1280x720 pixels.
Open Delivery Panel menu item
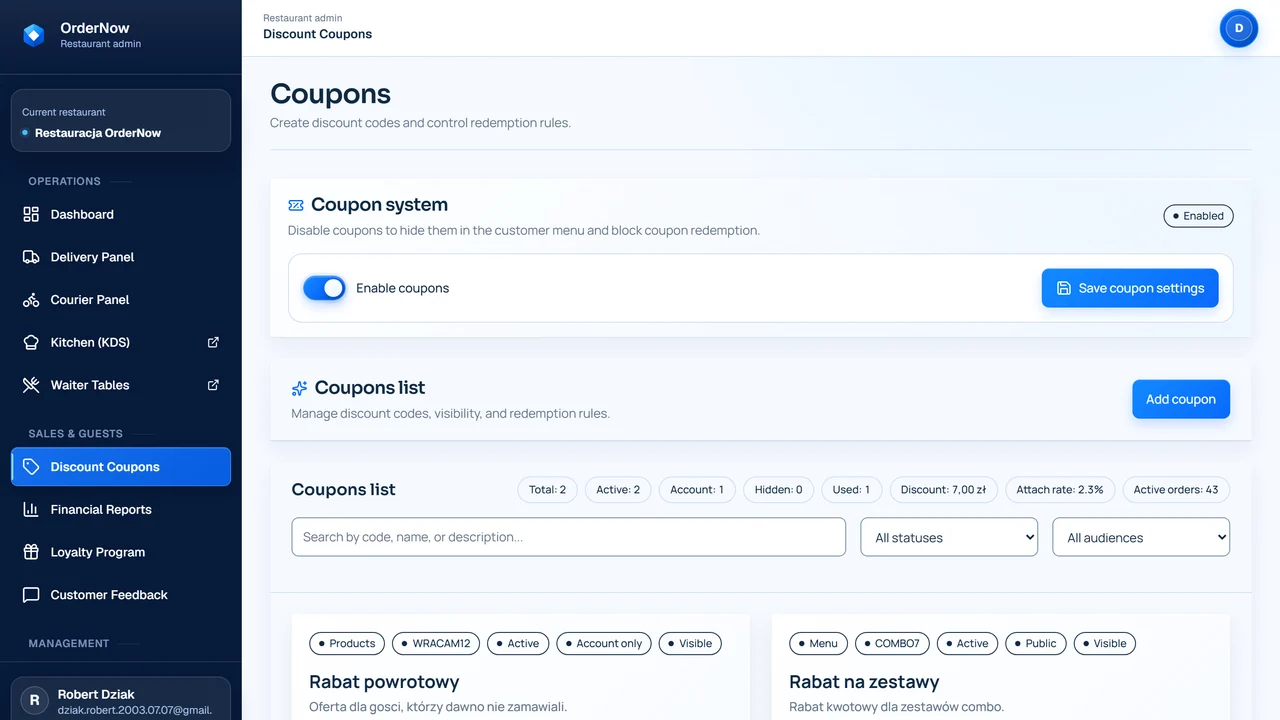point(121,257)
